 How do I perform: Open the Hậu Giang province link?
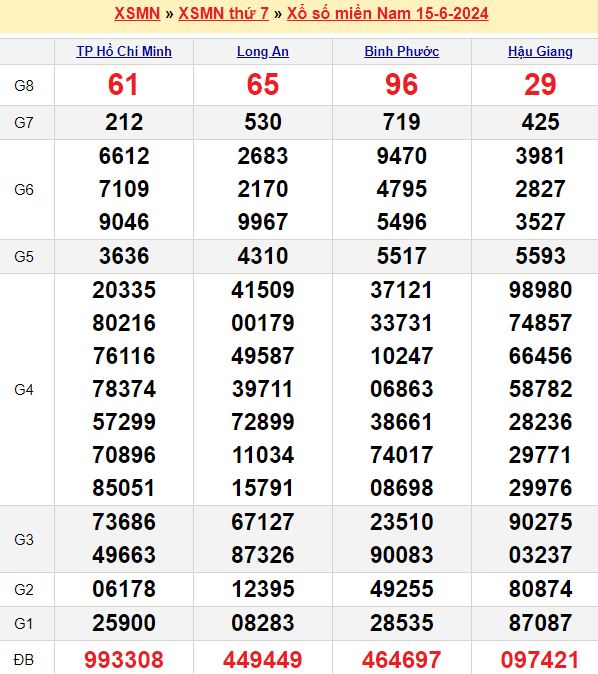tap(540, 52)
